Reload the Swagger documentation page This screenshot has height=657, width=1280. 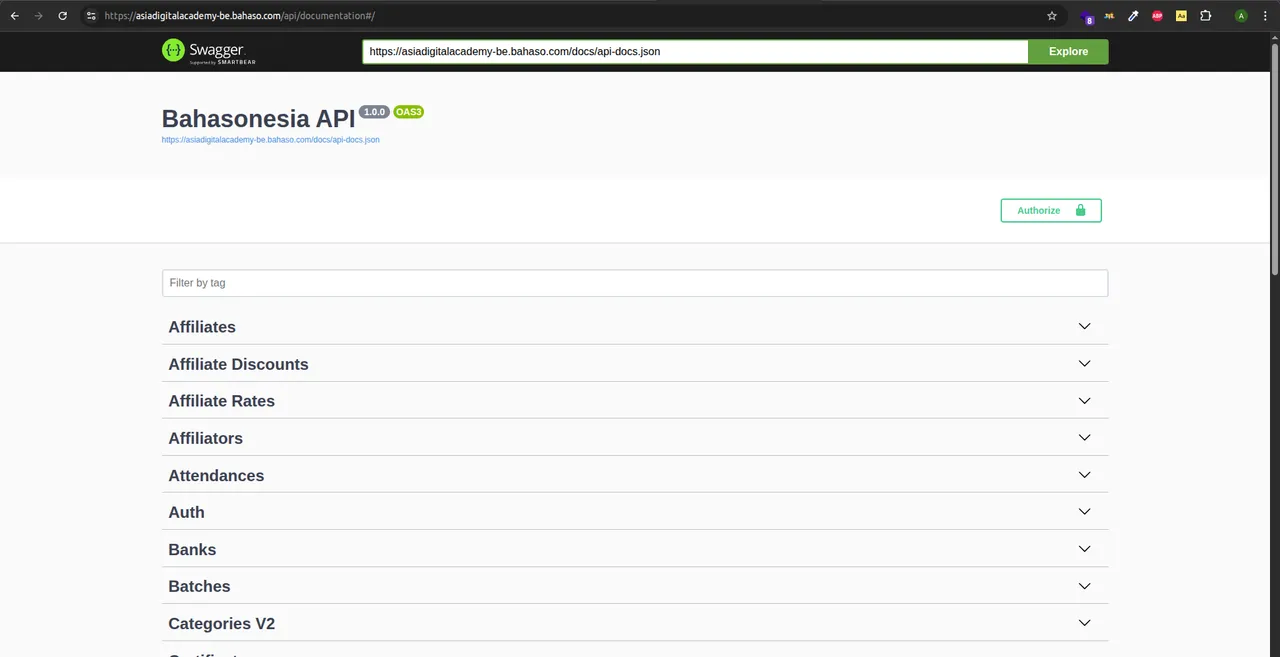pos(63,16)
